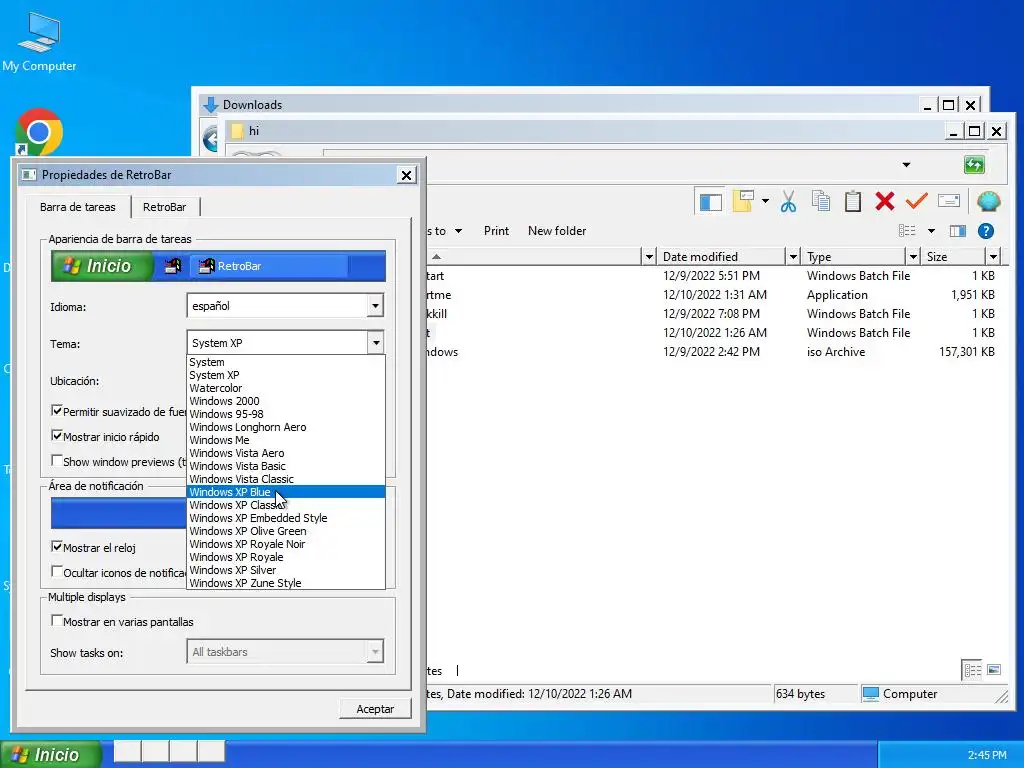Select 'Windows XP Blue' theme option
The height and width of the screenshot is (768, 1024).
[x=286, y=492]
